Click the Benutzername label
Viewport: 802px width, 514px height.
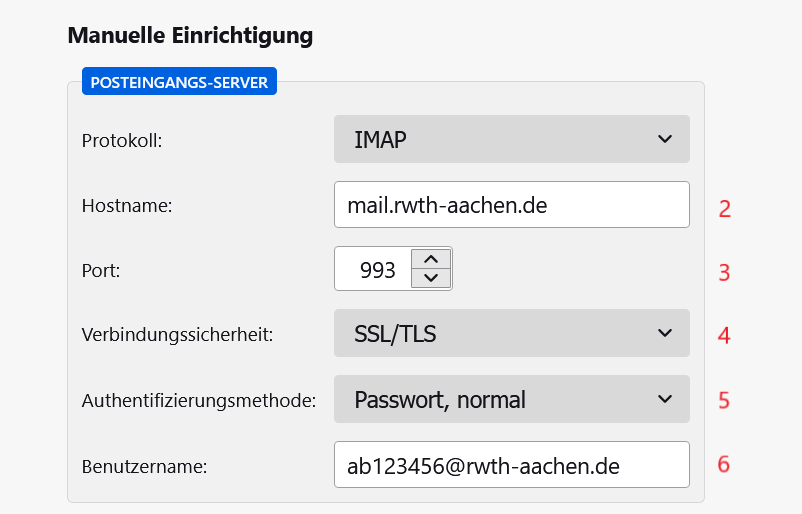tap(144, 466)
